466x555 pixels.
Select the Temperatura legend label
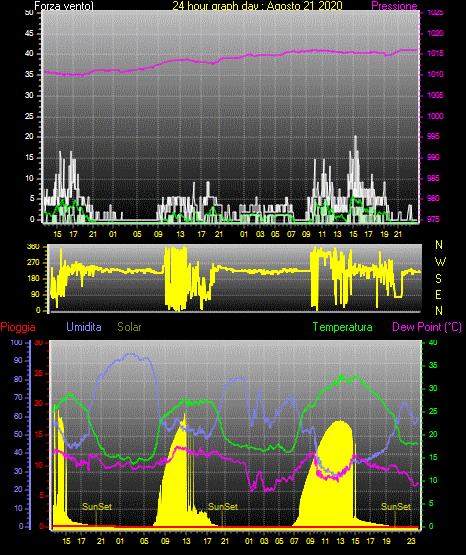pyautogui.click(x=343, y=327)
